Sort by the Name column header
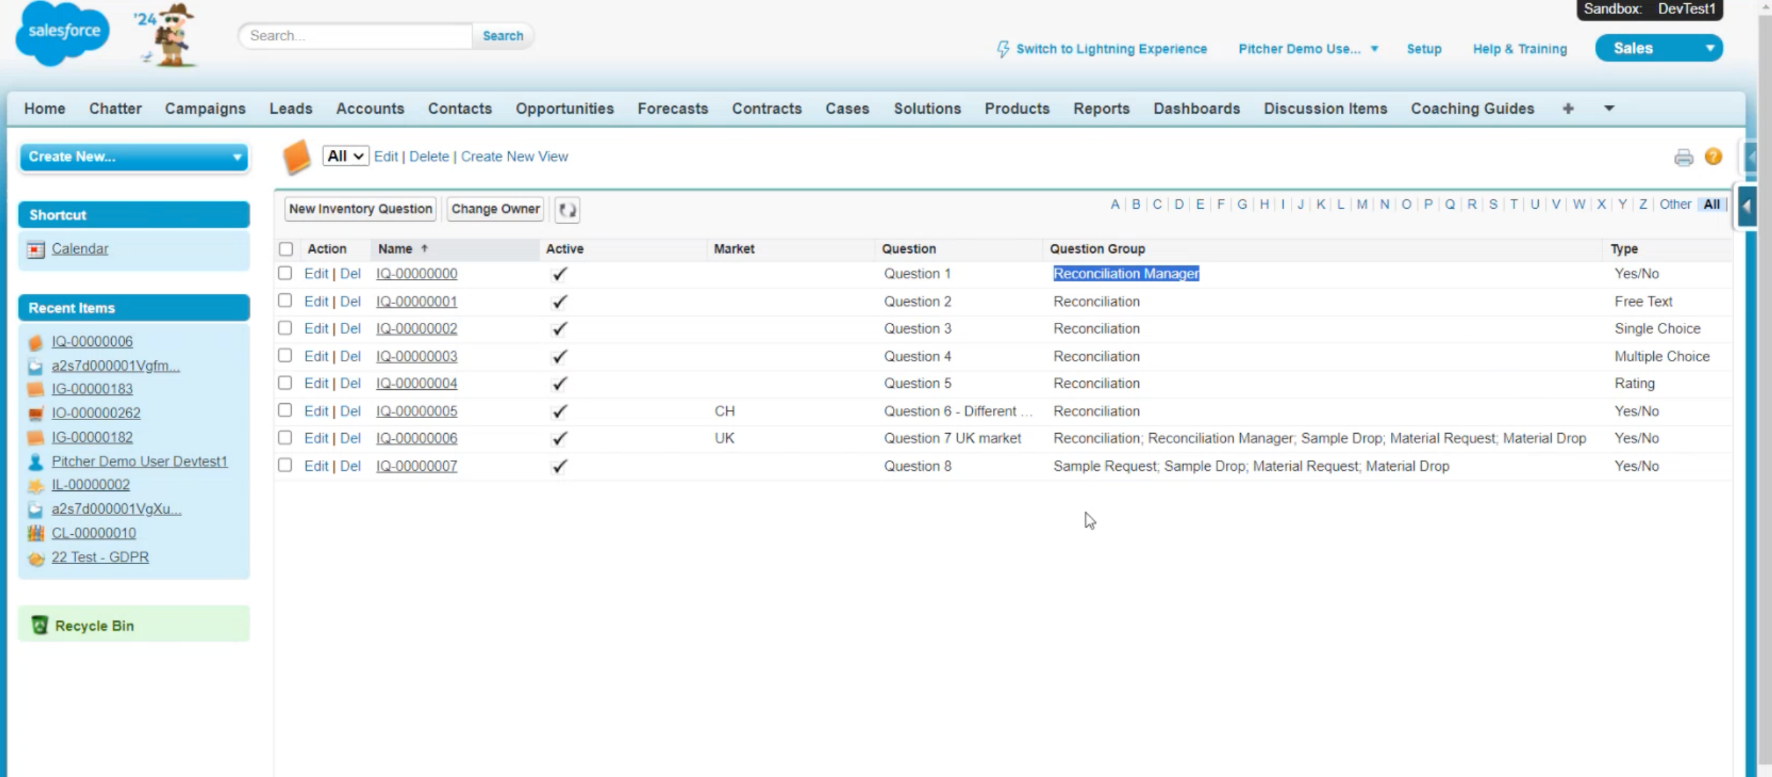 pos(395,249)
